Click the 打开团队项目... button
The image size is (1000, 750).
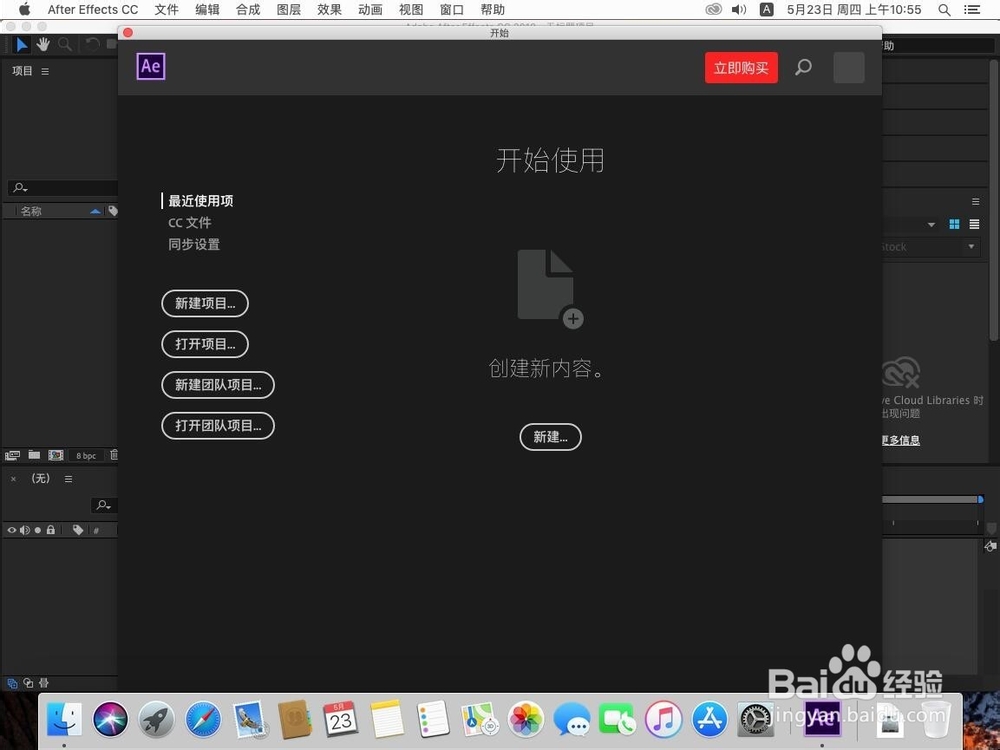[x=218, y=426]
